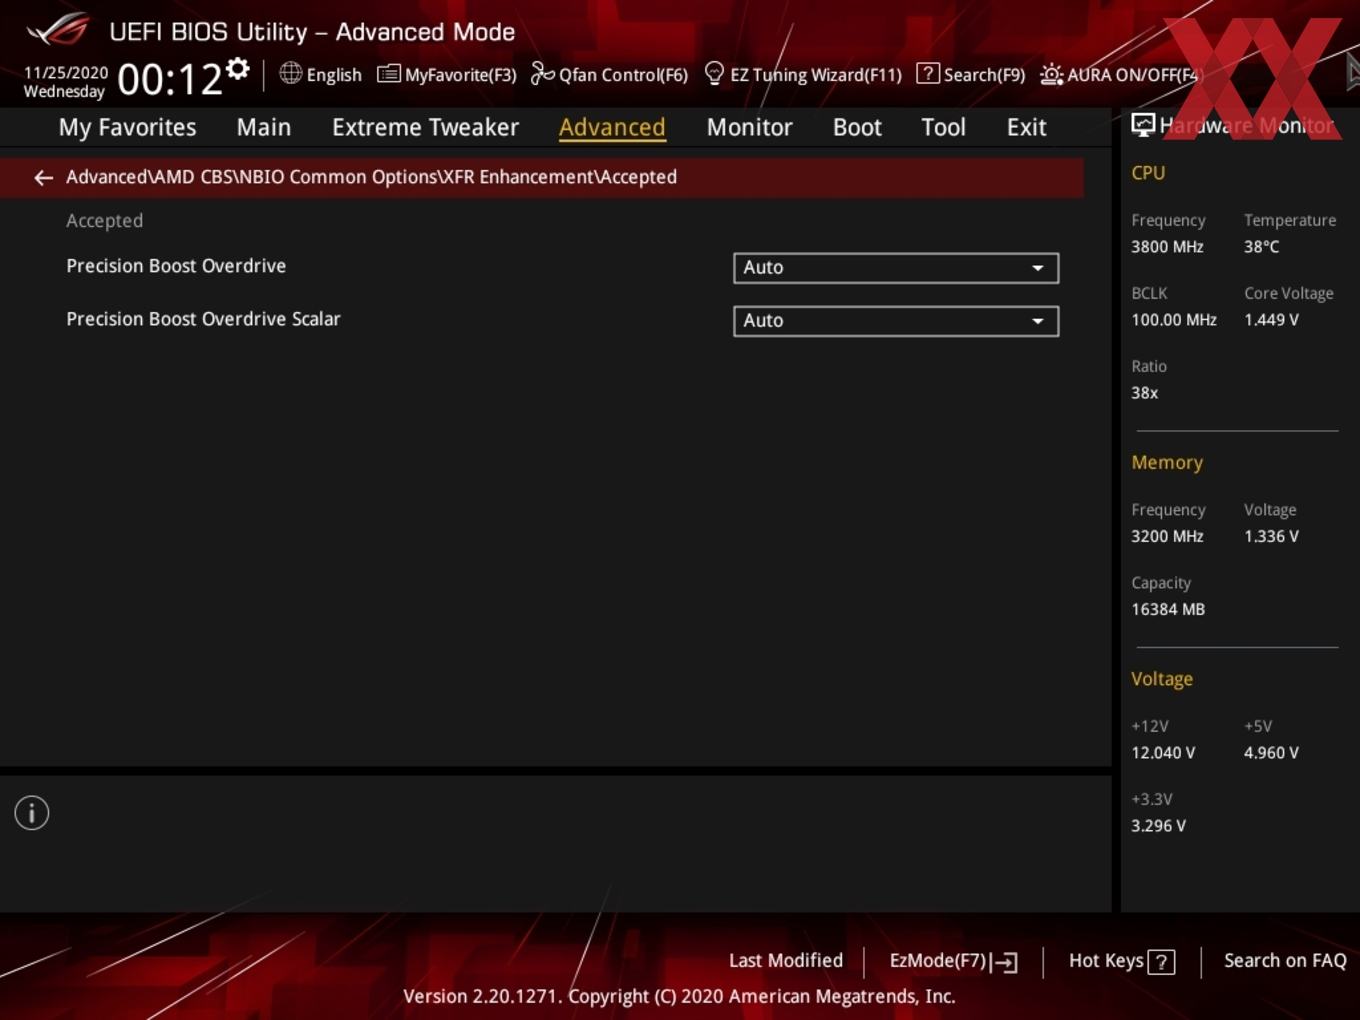Click the breadcrumb path text
This screenshot has width=1360, height=1020.
(x=371, y=177)
